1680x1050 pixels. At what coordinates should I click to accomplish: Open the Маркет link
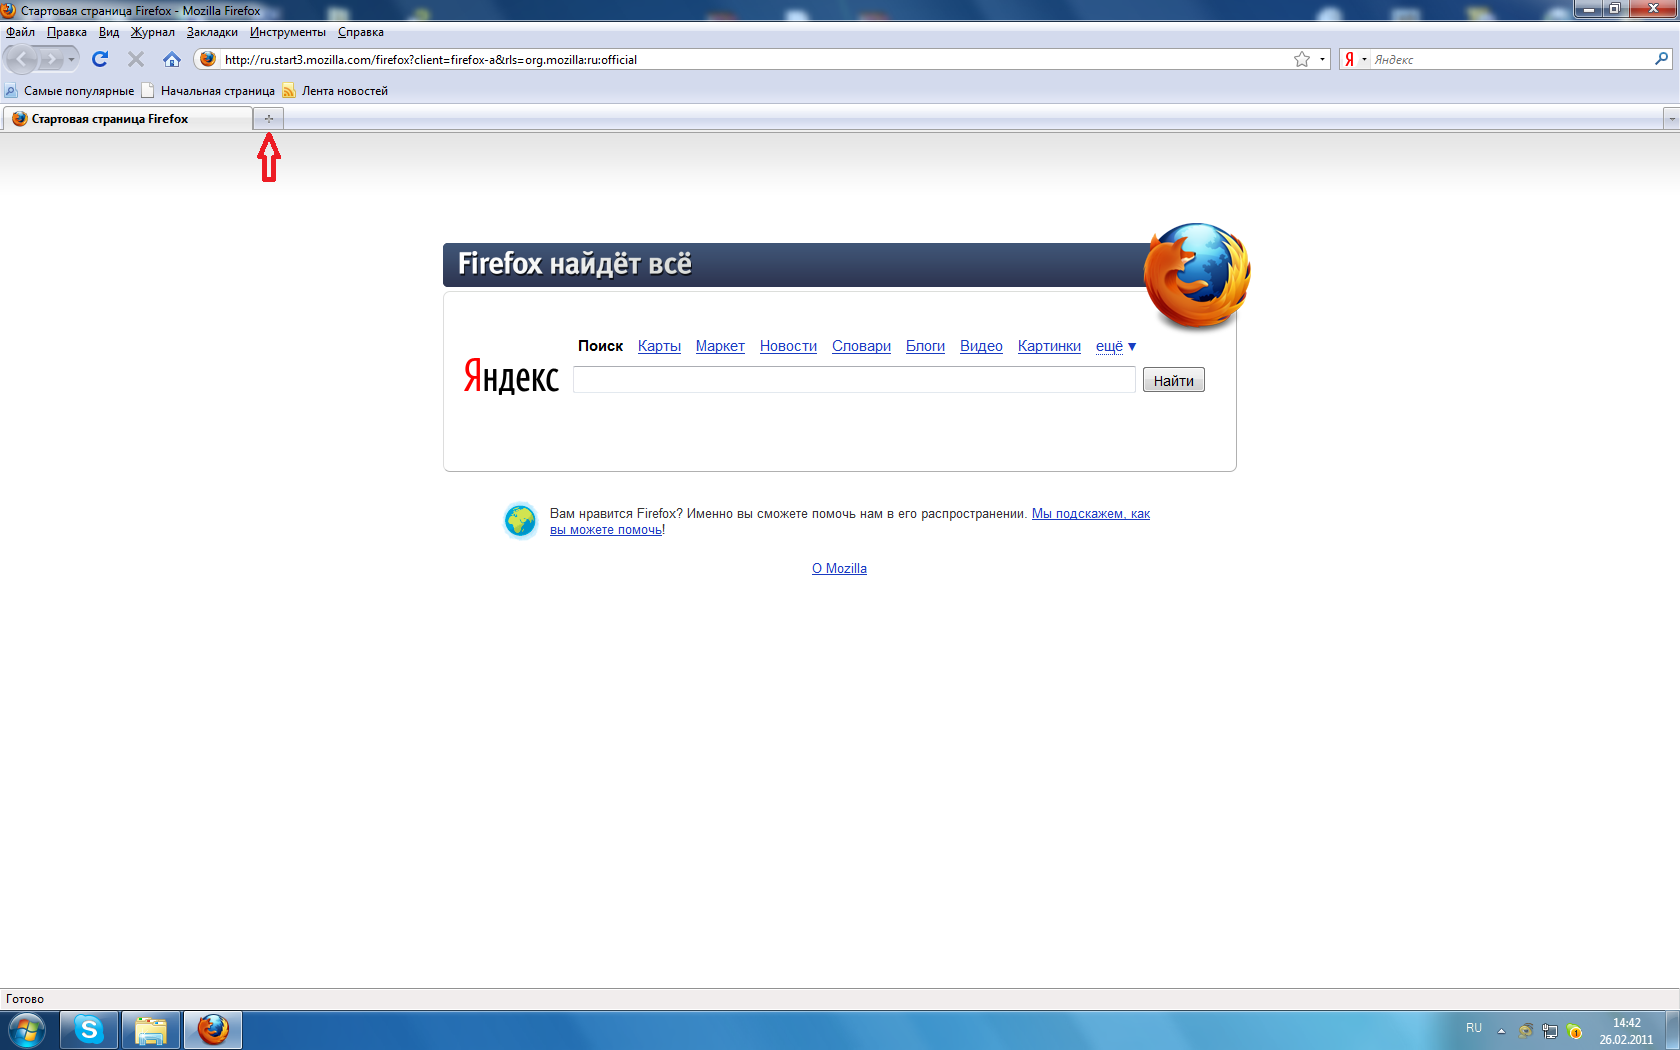(x=720, y=346)
